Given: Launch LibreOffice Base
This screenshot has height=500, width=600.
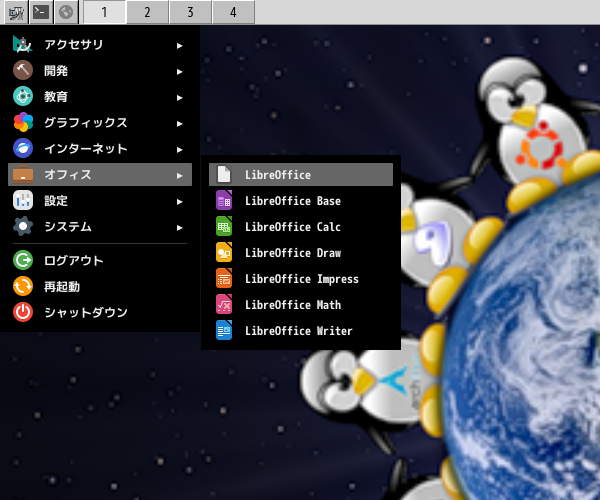Looking at the screenshot, I should point(301,200).
